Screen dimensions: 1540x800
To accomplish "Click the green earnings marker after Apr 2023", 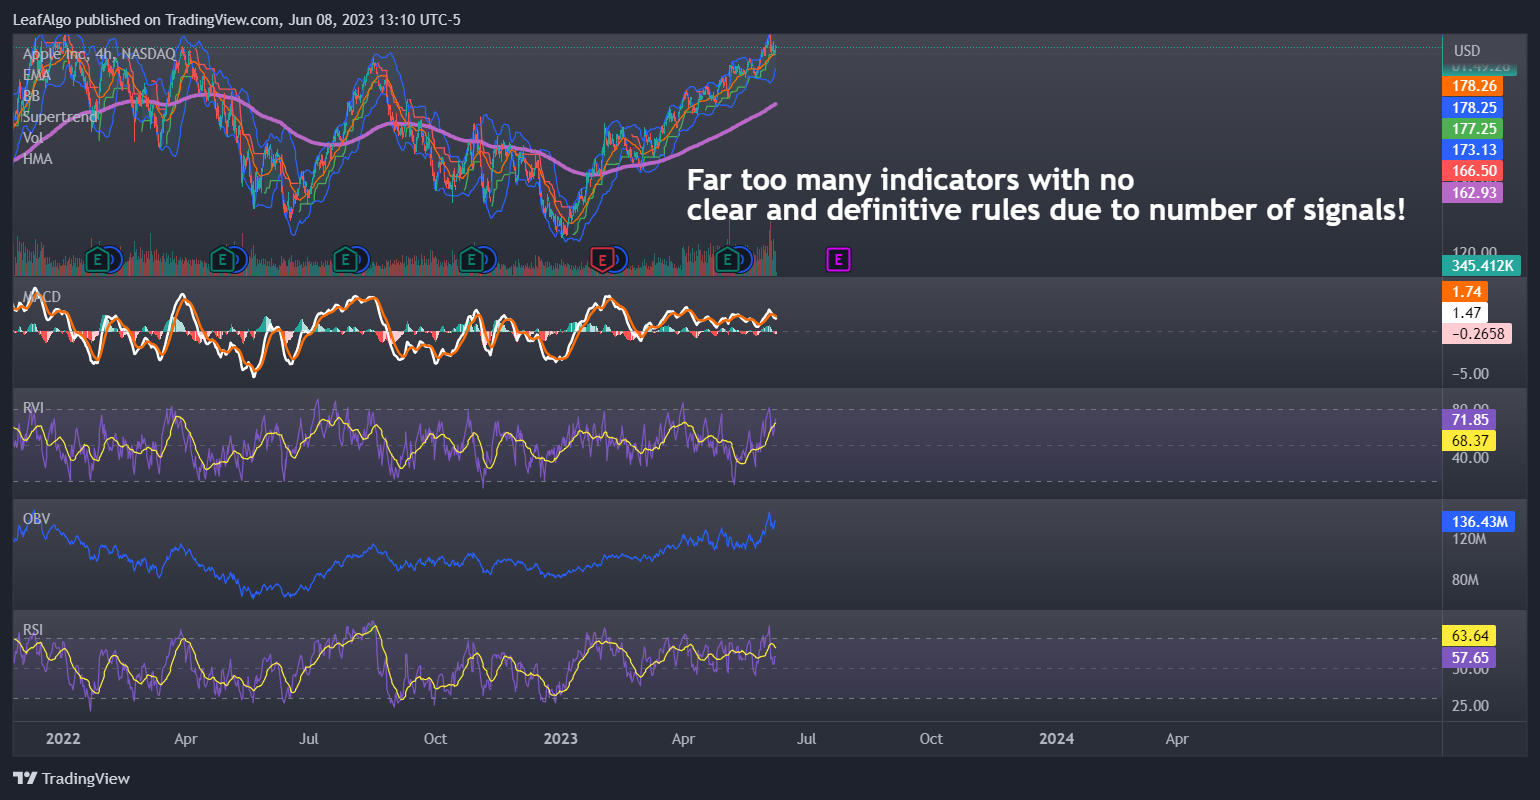I will (x=728, y=260).
